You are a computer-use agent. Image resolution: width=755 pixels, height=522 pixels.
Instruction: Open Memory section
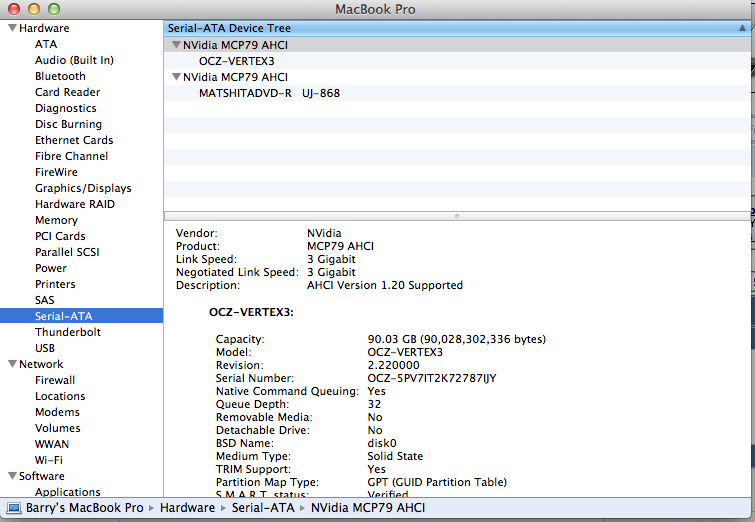(56, 220)
